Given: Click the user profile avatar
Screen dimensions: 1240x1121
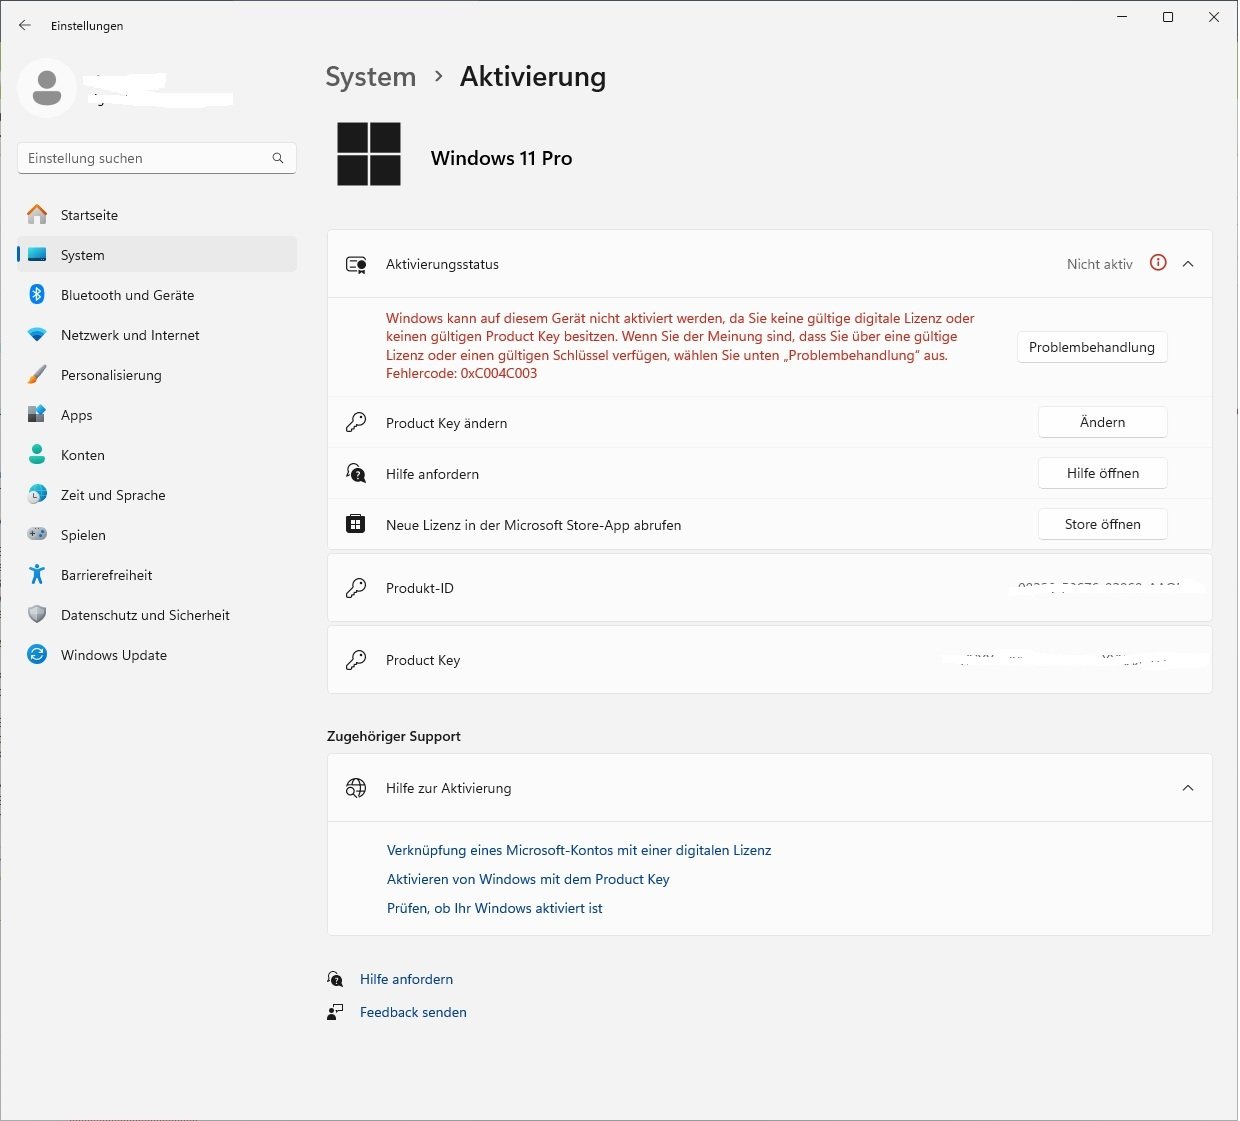Looking at the screenshot, I should pos(47,88).
